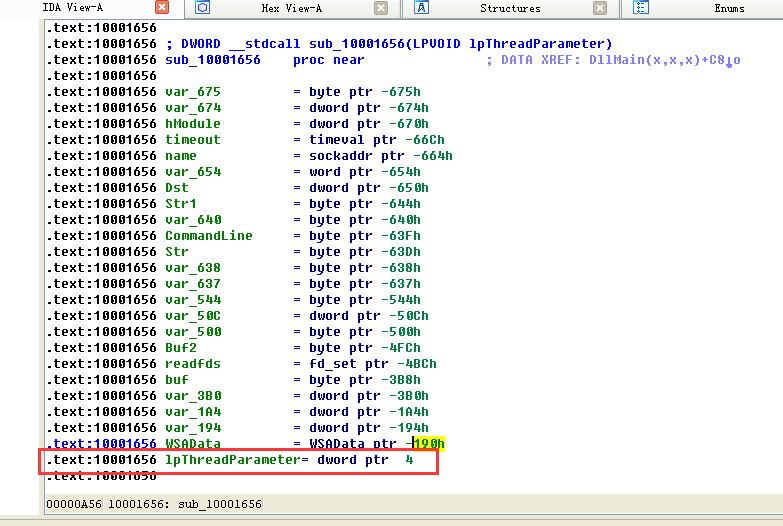
Task: Click the highlighted 190h offset value
Action: (x=428, y=444)
